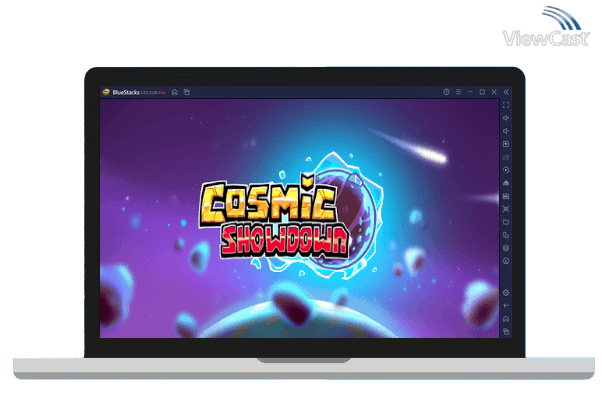602x414 pixels.
Task: Open the multi-instance manager icon
Action: click(506, 235)
